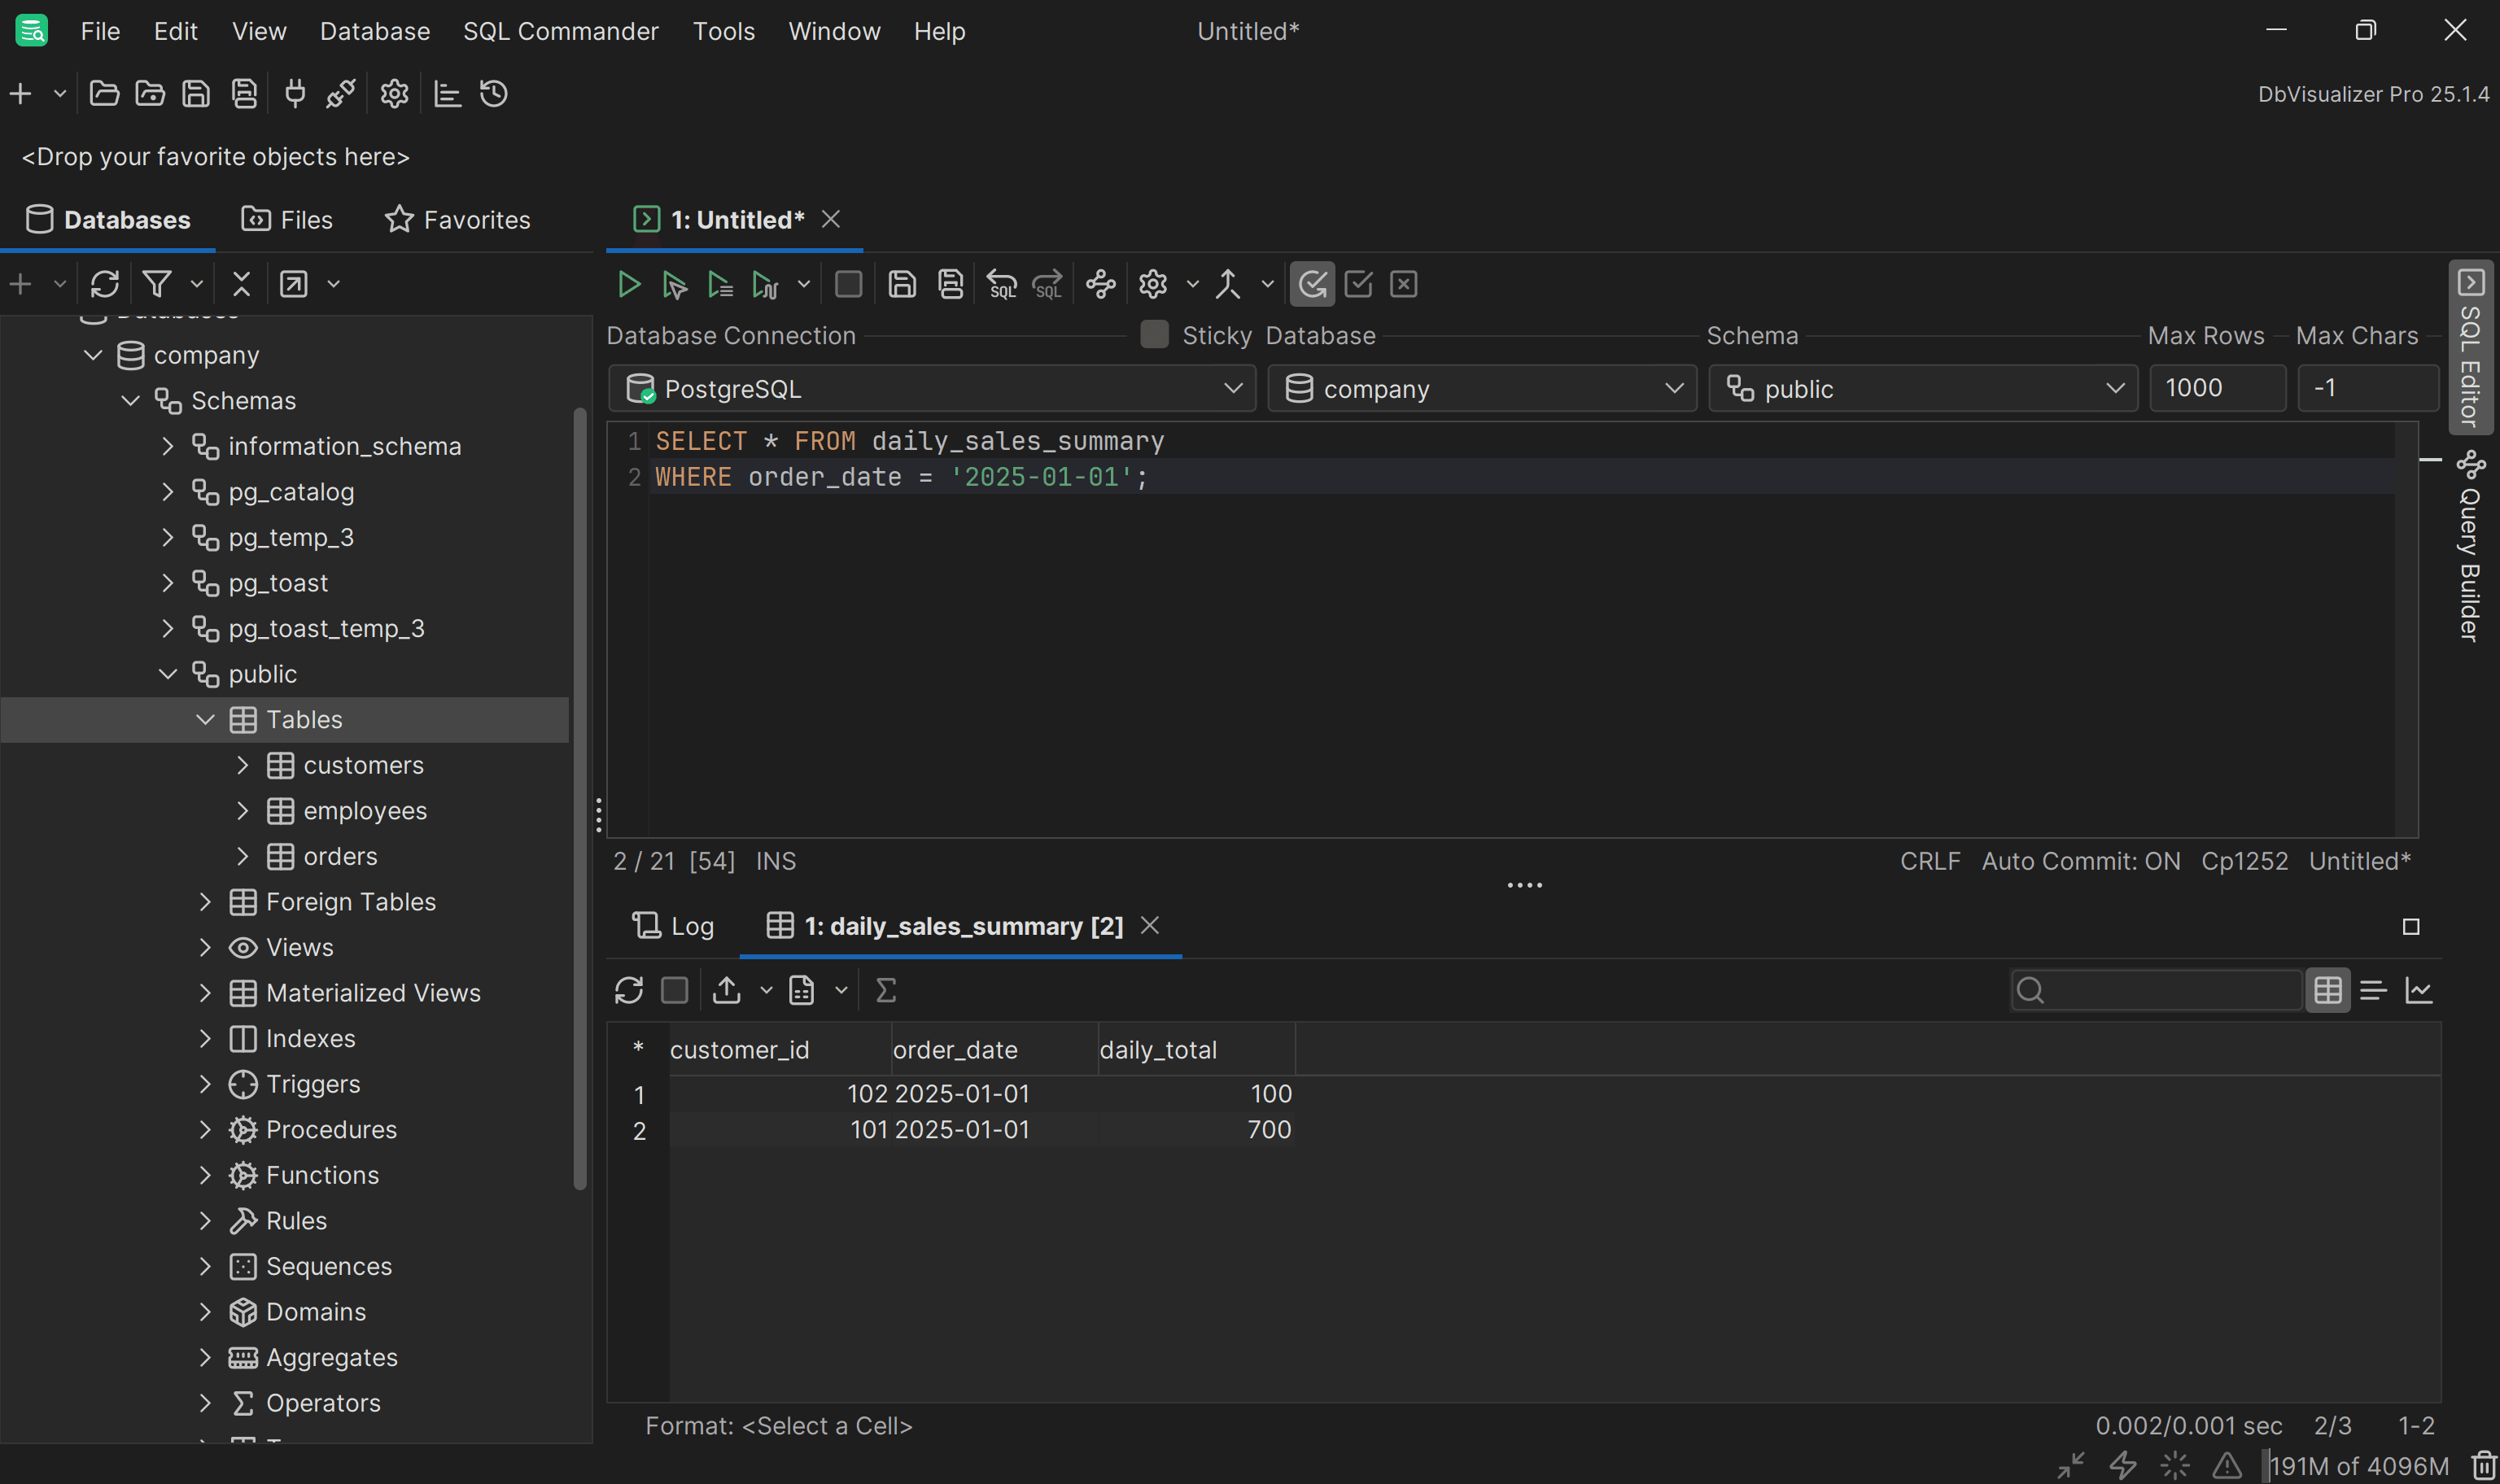
Task: Click the export grid data icon
Action: coord(727,990)
